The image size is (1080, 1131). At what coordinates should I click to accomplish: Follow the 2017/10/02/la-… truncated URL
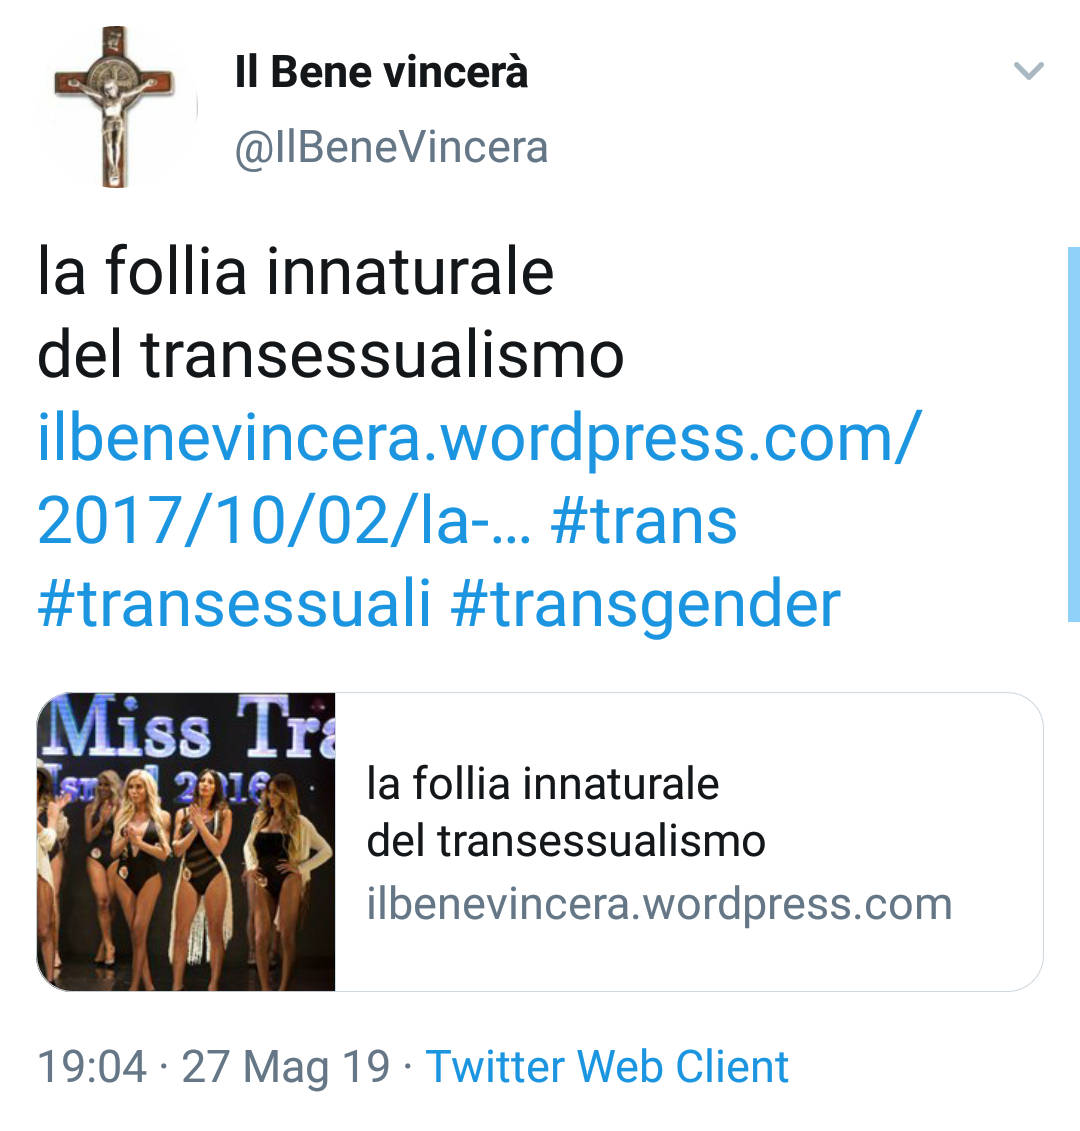[284, 521]
